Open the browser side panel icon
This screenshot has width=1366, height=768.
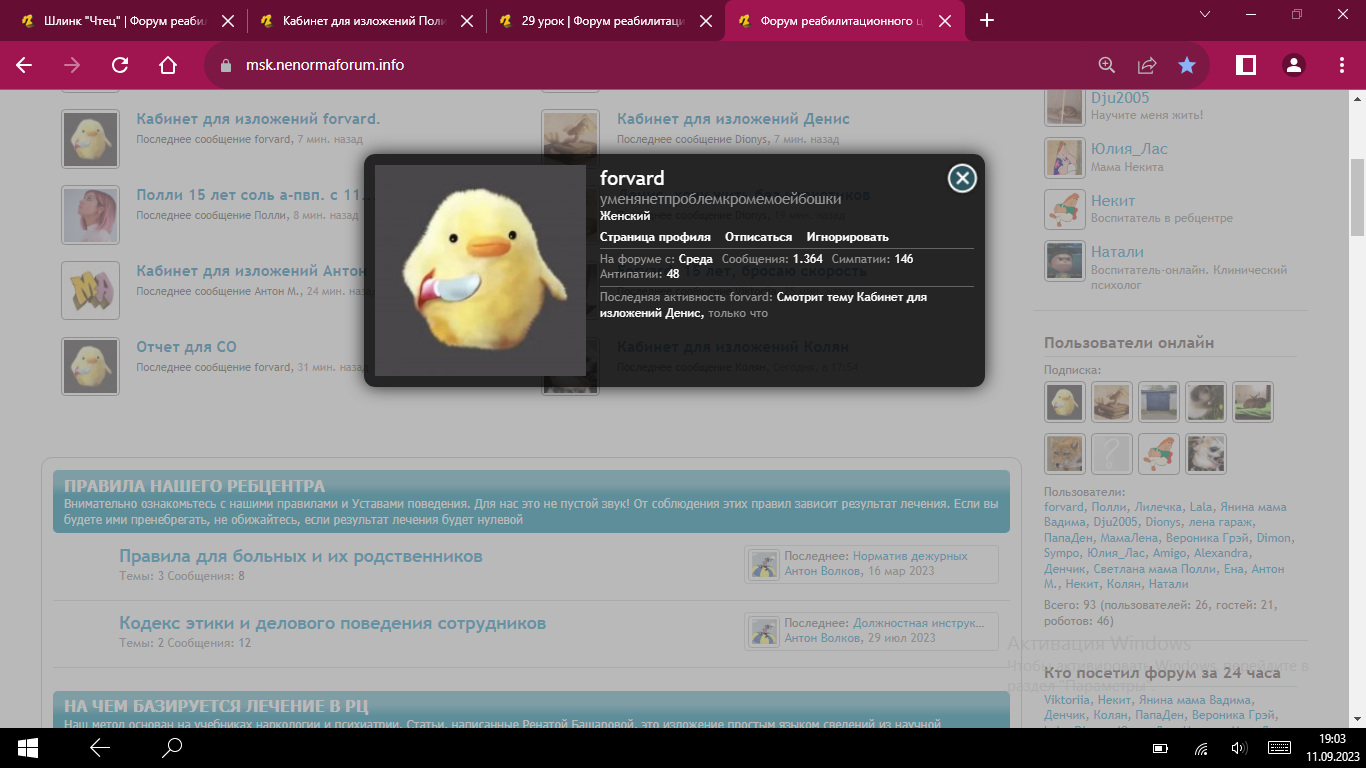point(1246,65)
